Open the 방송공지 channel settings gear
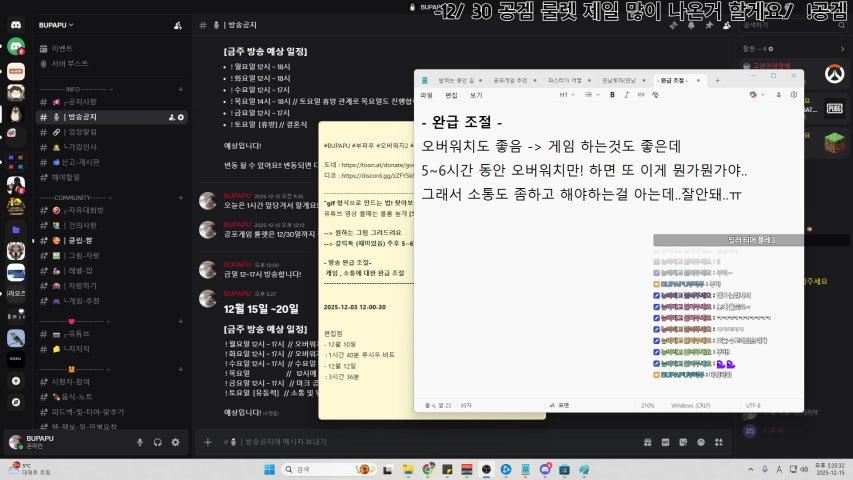Viewport: 853px width, 480px height. pyautogui.click(x=181, y=117)
